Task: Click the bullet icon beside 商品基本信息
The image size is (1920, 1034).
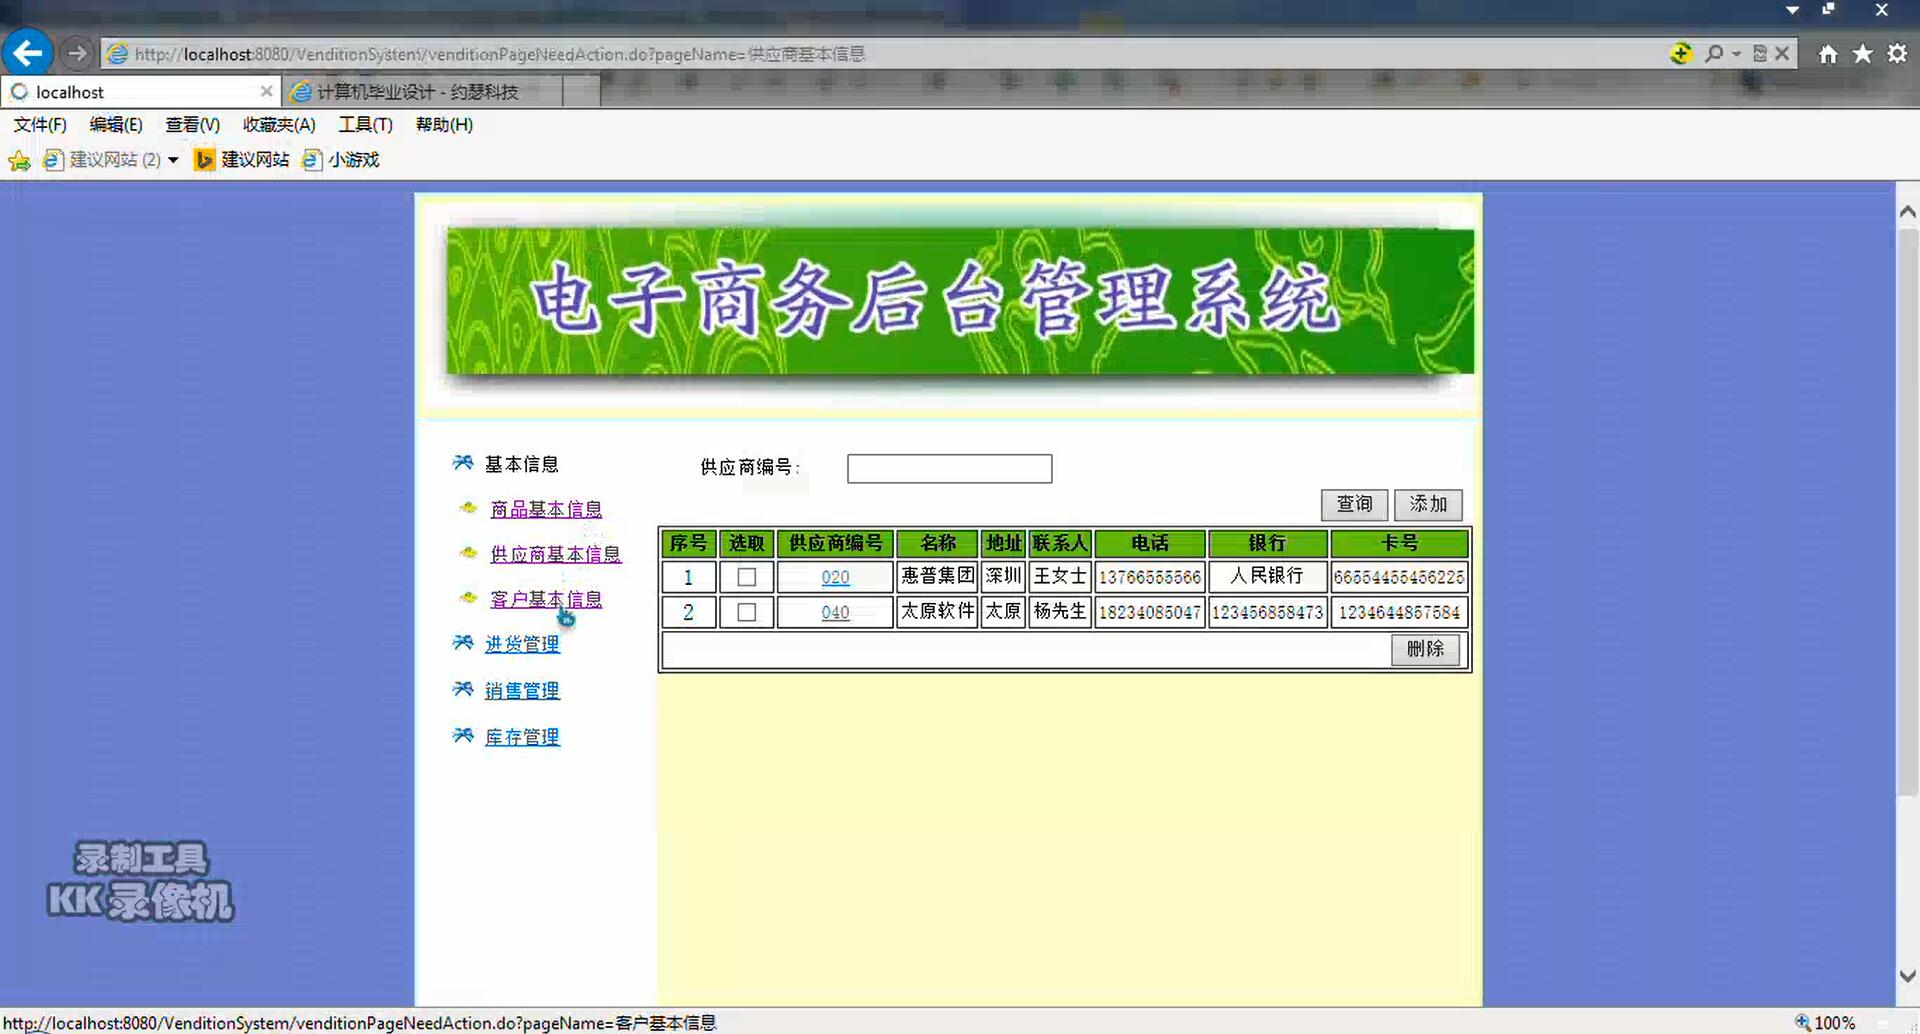Action: pyautogui.click(x=468, y=508)
